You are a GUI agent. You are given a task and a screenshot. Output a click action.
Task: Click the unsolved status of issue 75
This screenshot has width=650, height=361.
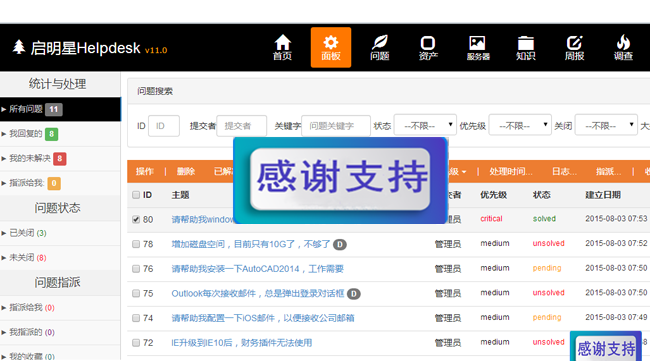(548, 293)
